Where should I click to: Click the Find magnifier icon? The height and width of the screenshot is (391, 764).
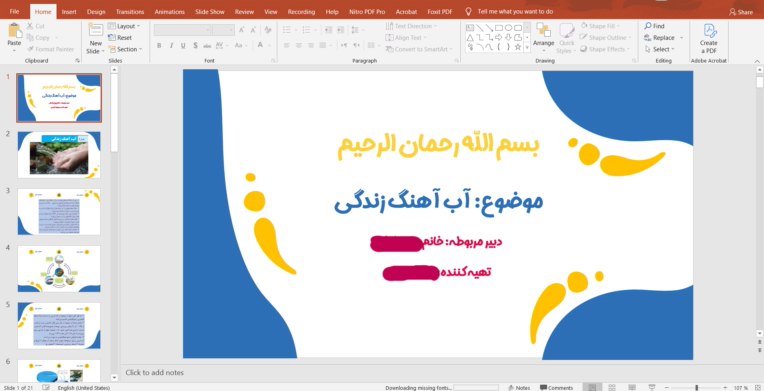(x=648, y=26)
